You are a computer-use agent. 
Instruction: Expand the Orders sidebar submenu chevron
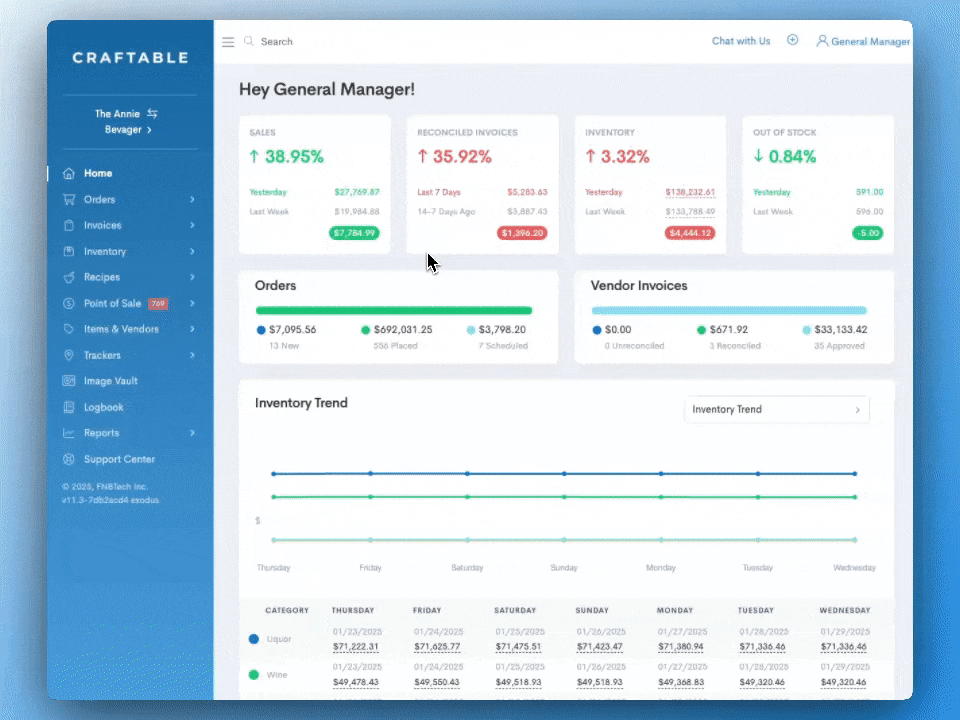pos(192,200)
